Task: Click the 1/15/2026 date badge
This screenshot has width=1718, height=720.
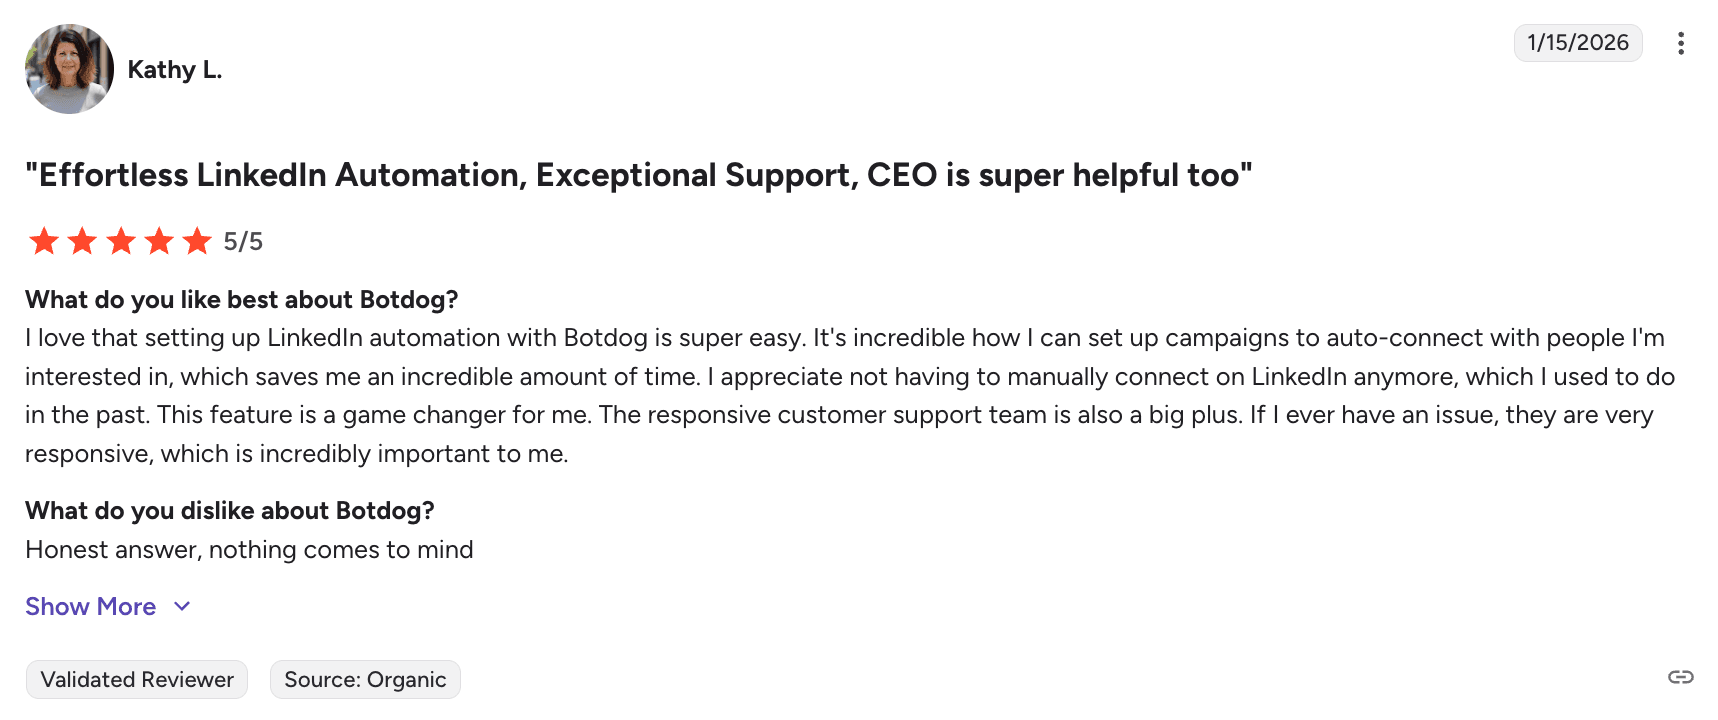Action: [x=1577, y=43]
